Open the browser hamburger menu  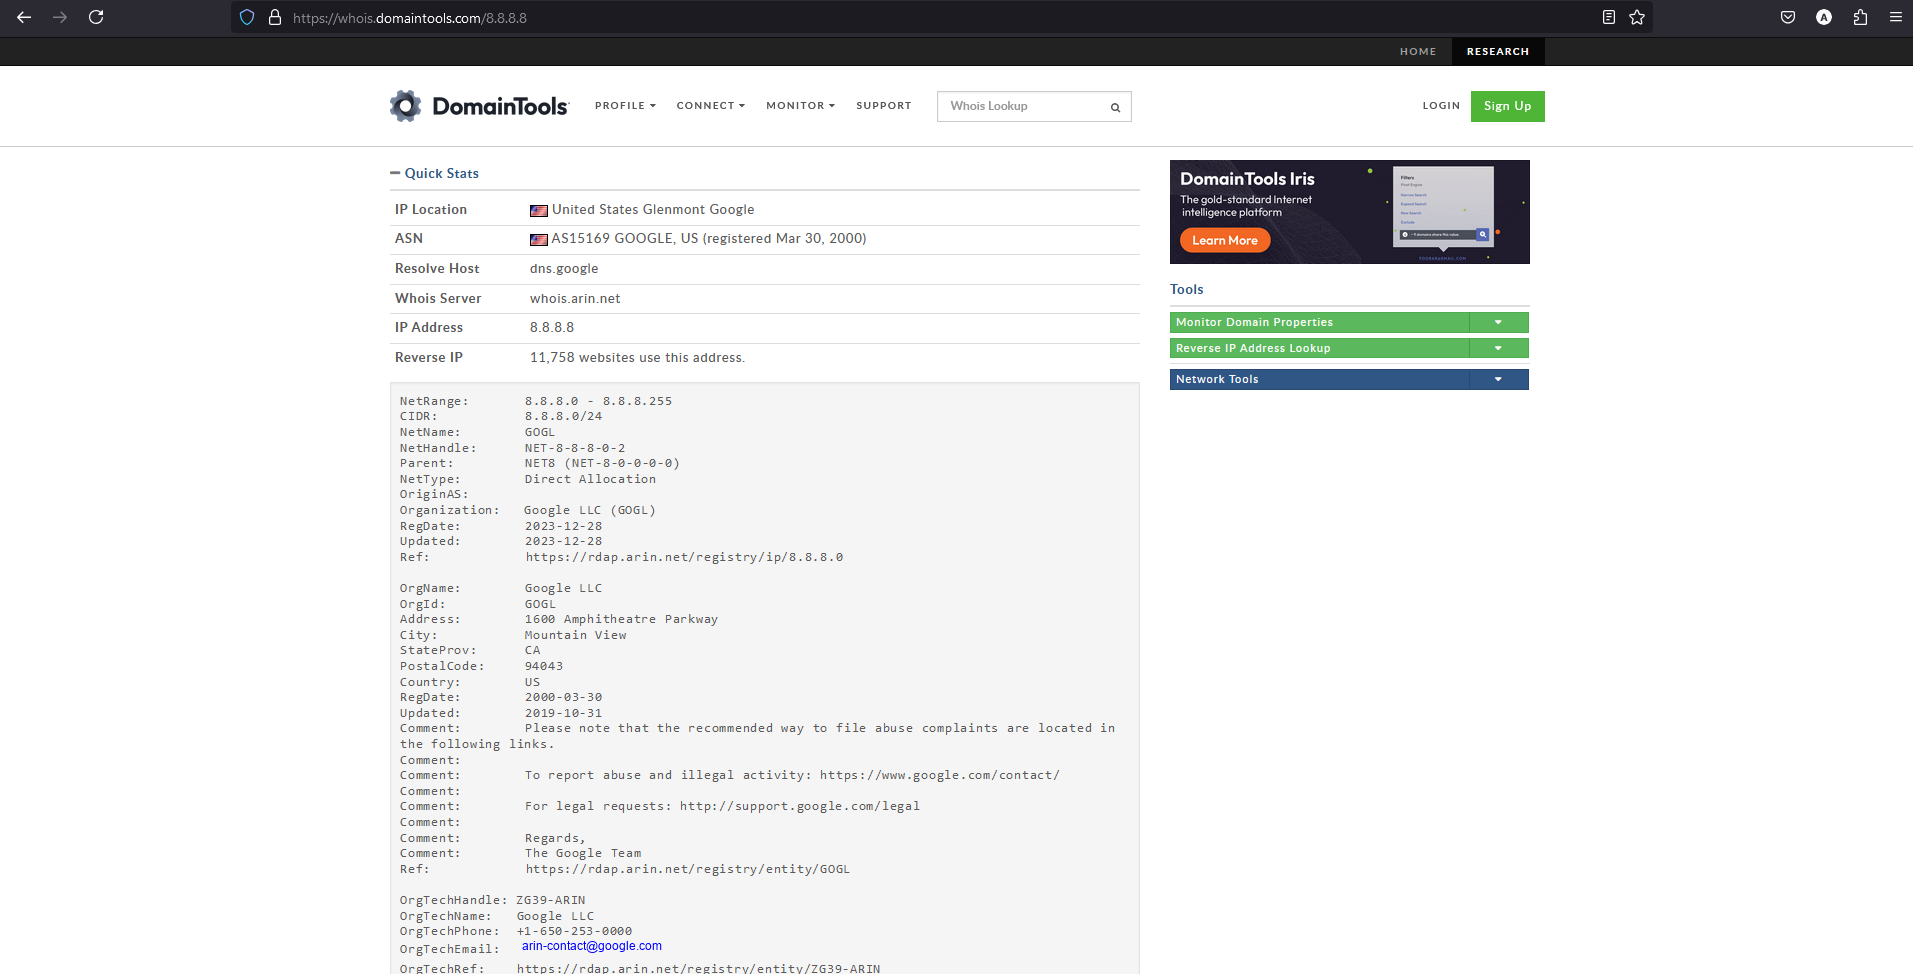pyautogui.click(x=1895, y=17)
